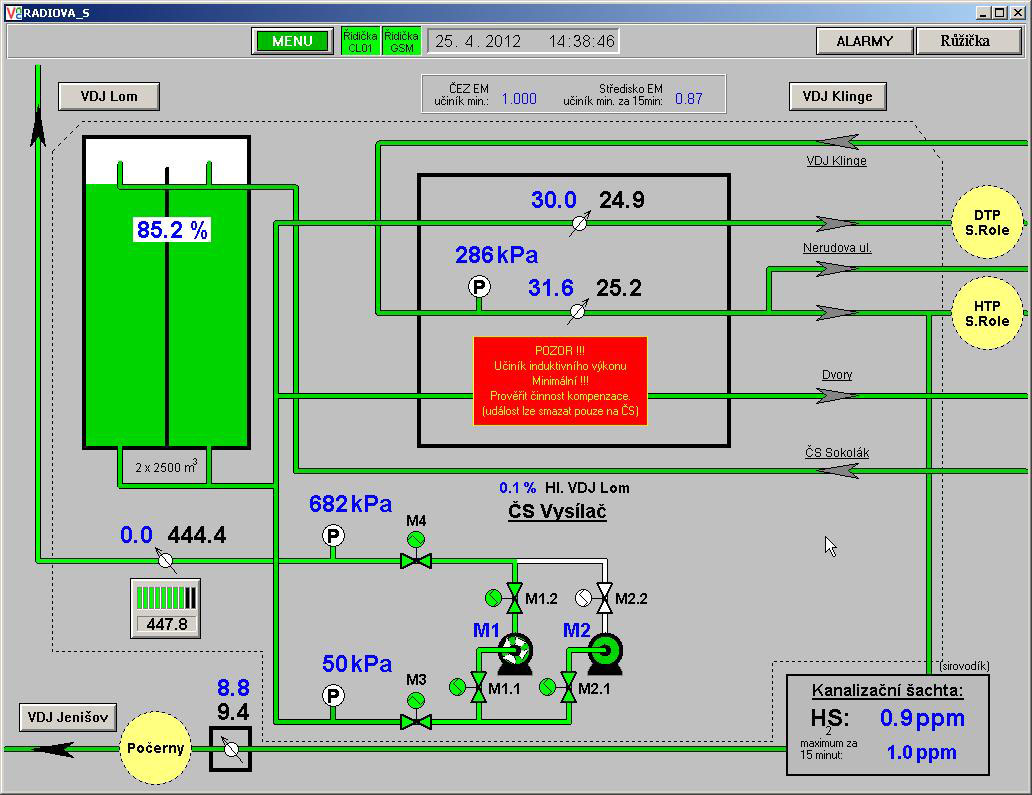Click the 447.8 bar graph level indicator
This screenshot has width=1032, height=795.
click(x=167, y=608)
